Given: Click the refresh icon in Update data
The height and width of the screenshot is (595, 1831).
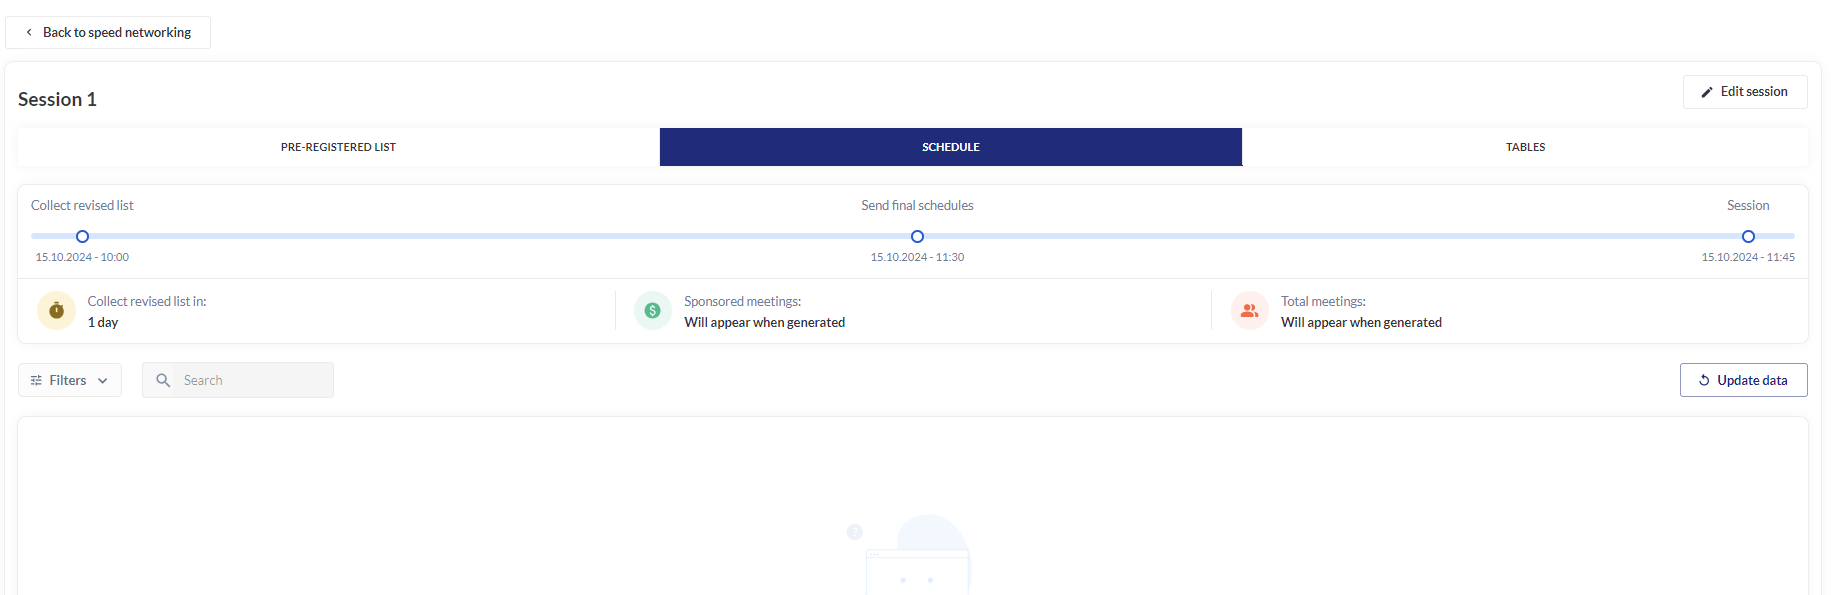Looking at the screenshot, I should [x=1704, y=380].
